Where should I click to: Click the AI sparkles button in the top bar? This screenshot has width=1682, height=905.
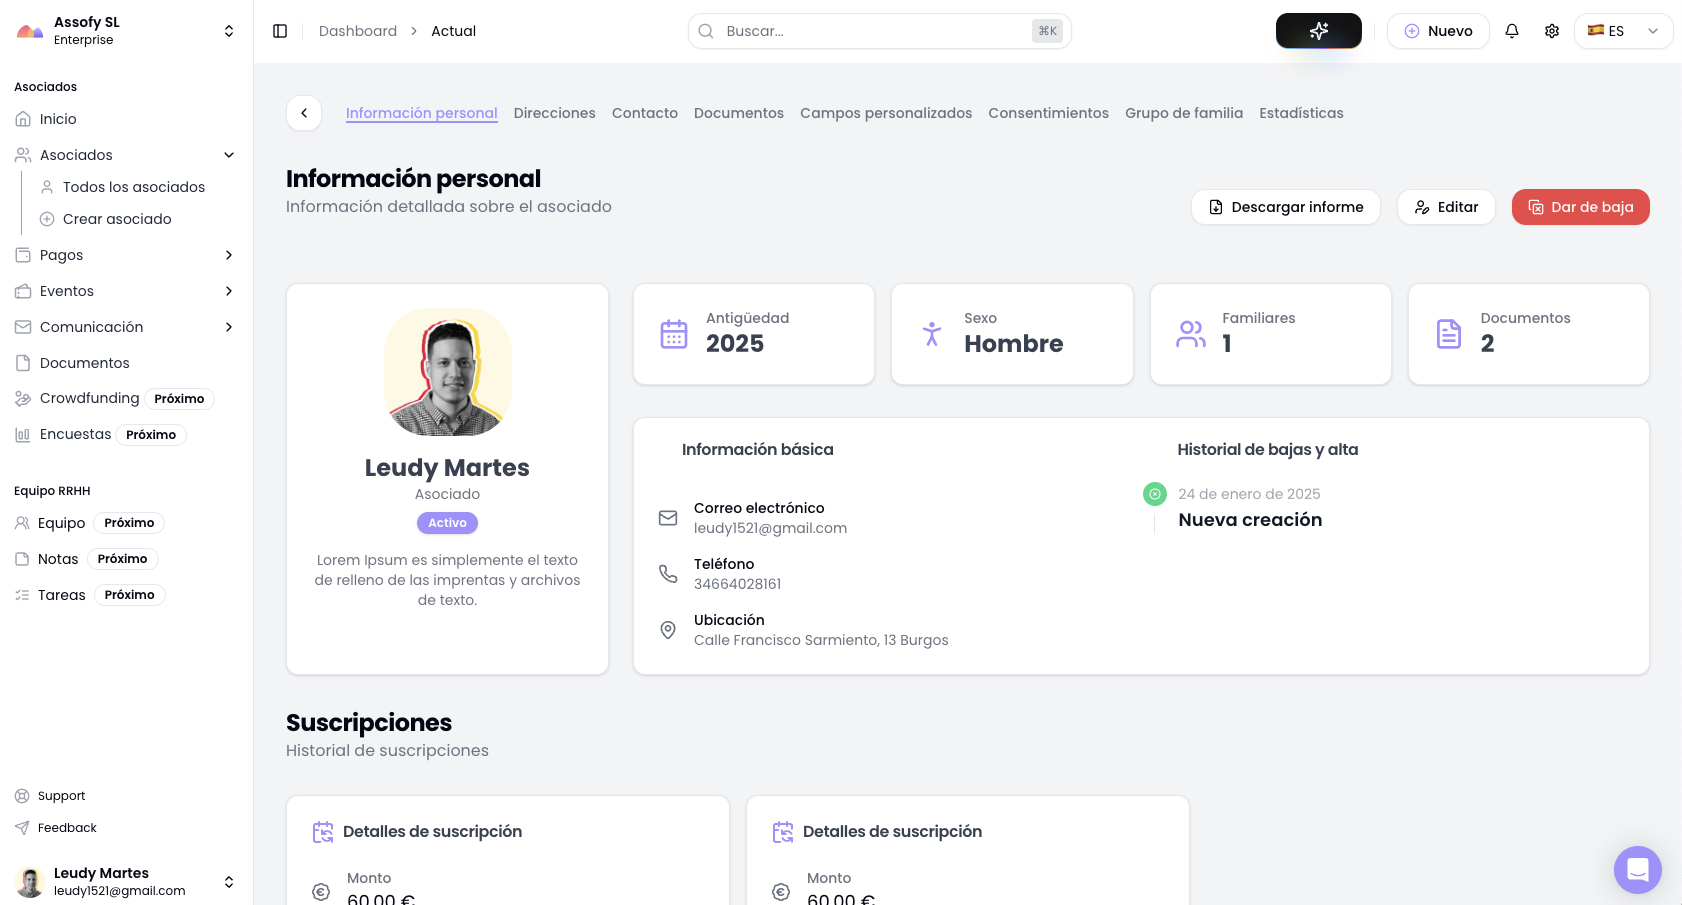click(x=1318, y=31)
